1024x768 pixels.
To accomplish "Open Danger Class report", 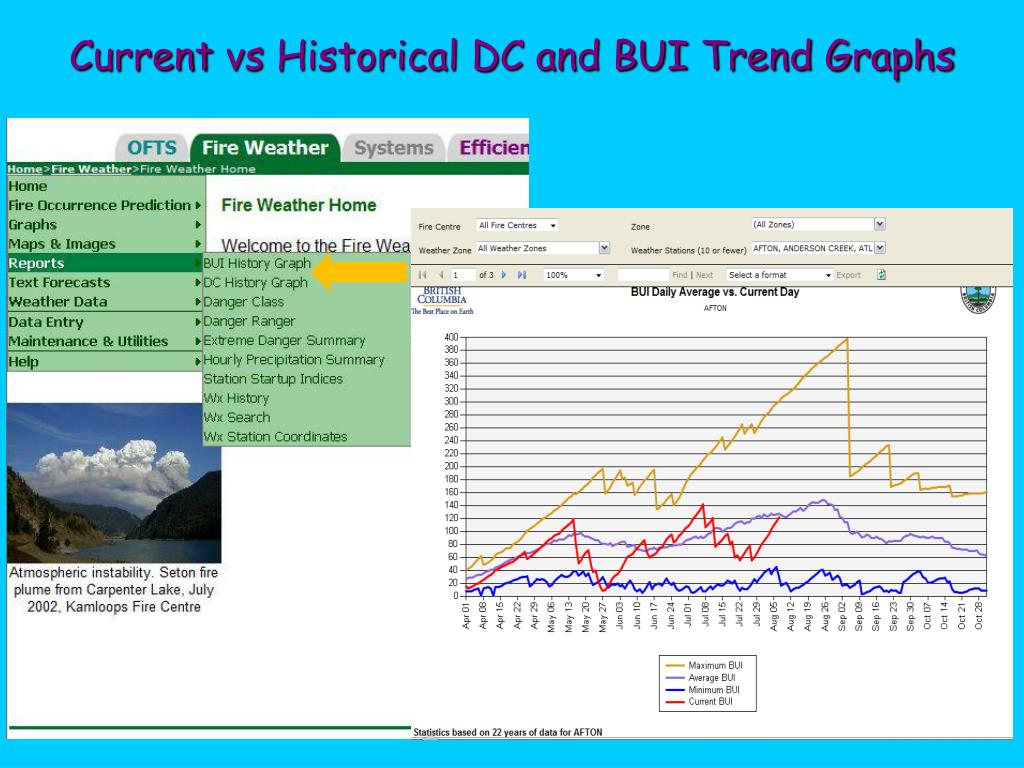I will click(244, 302).
